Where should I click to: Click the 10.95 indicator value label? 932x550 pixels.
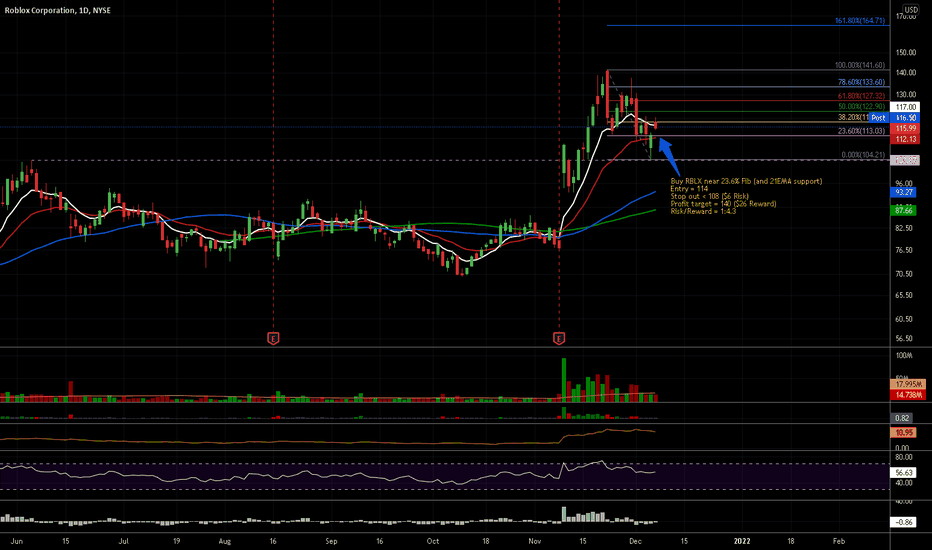coord(903,433)
